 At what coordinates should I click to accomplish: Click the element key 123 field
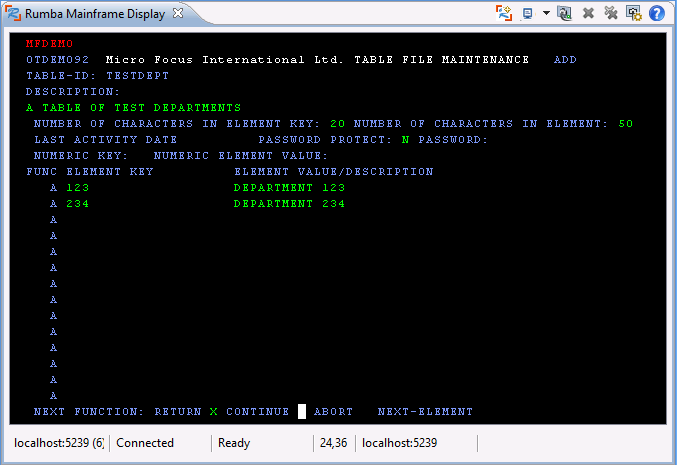78,188
